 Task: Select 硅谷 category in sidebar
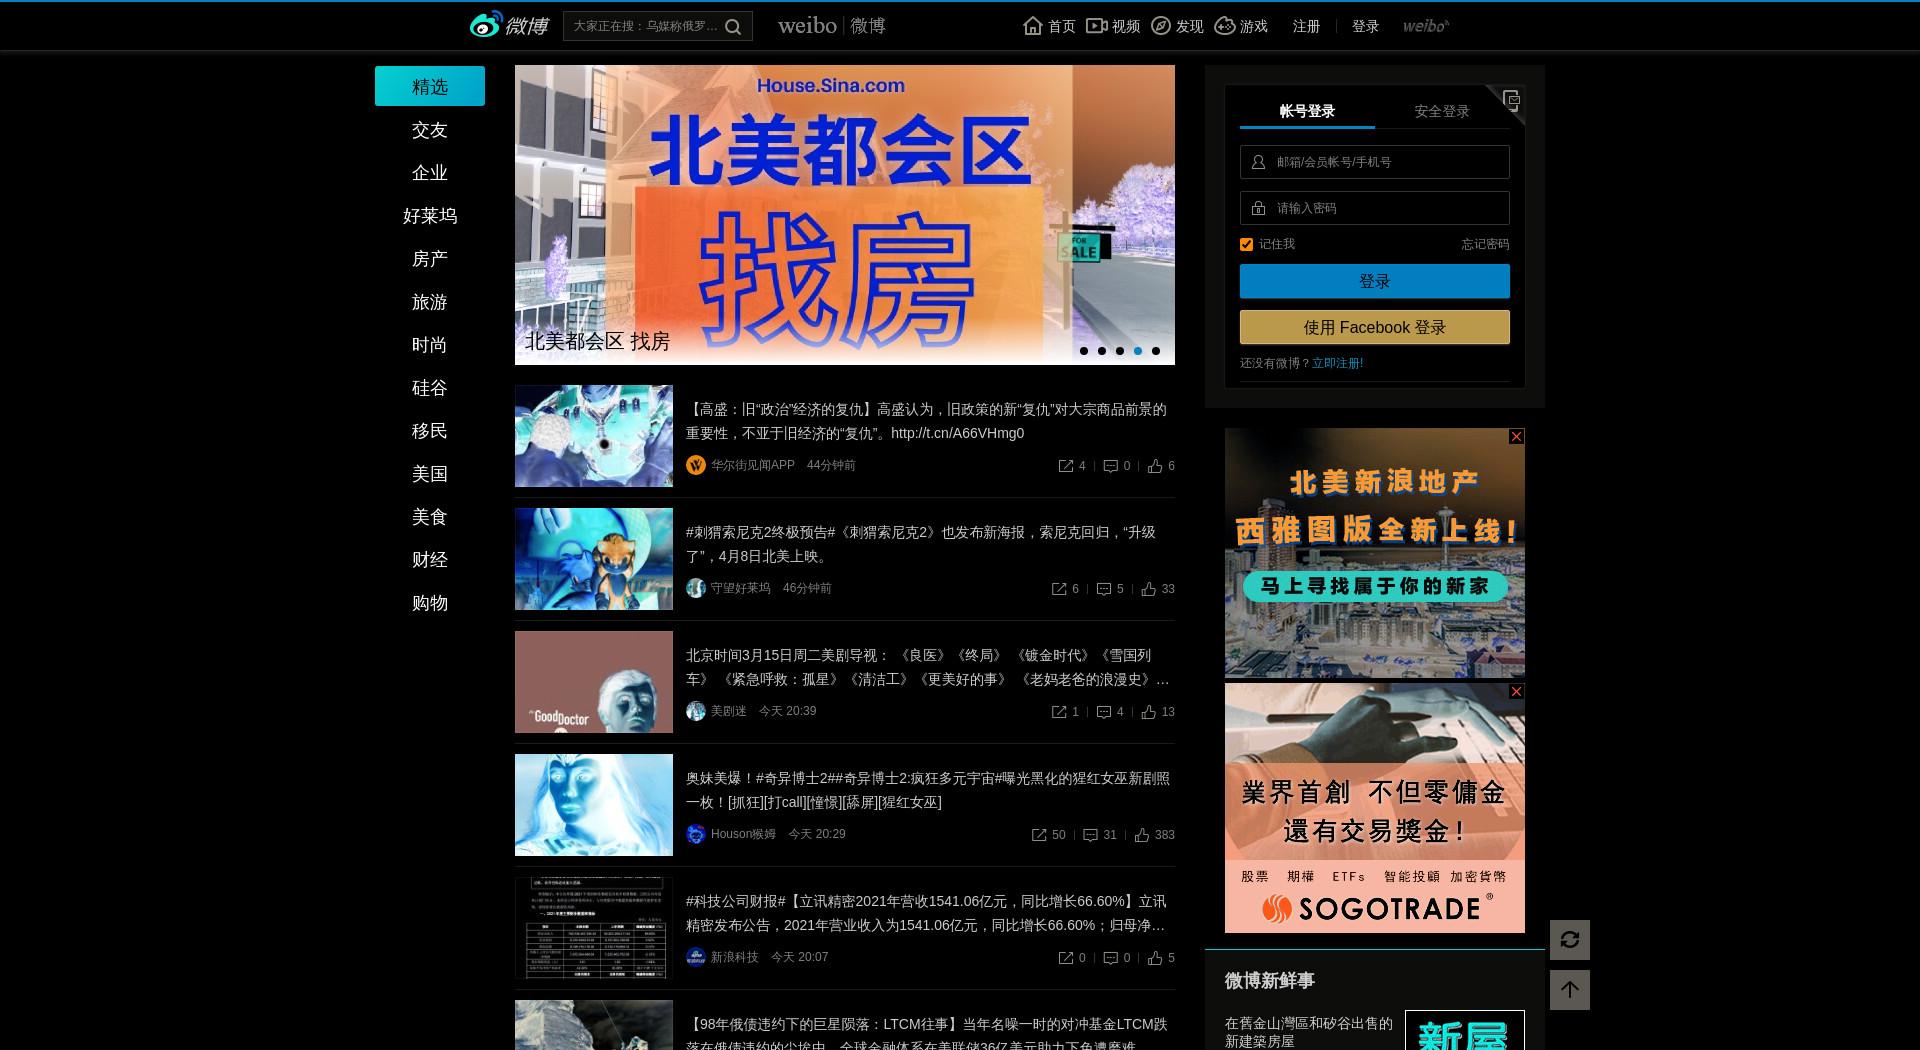tap(430, 388)
